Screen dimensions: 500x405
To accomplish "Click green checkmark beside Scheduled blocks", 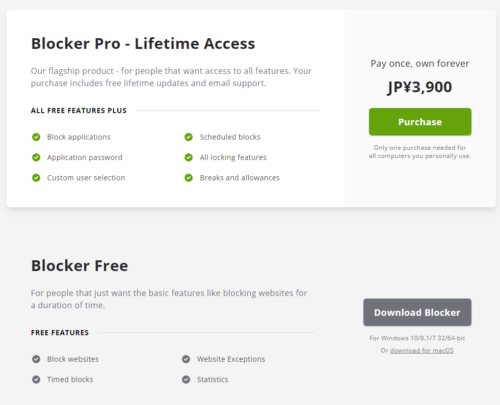I will (189, 137).
